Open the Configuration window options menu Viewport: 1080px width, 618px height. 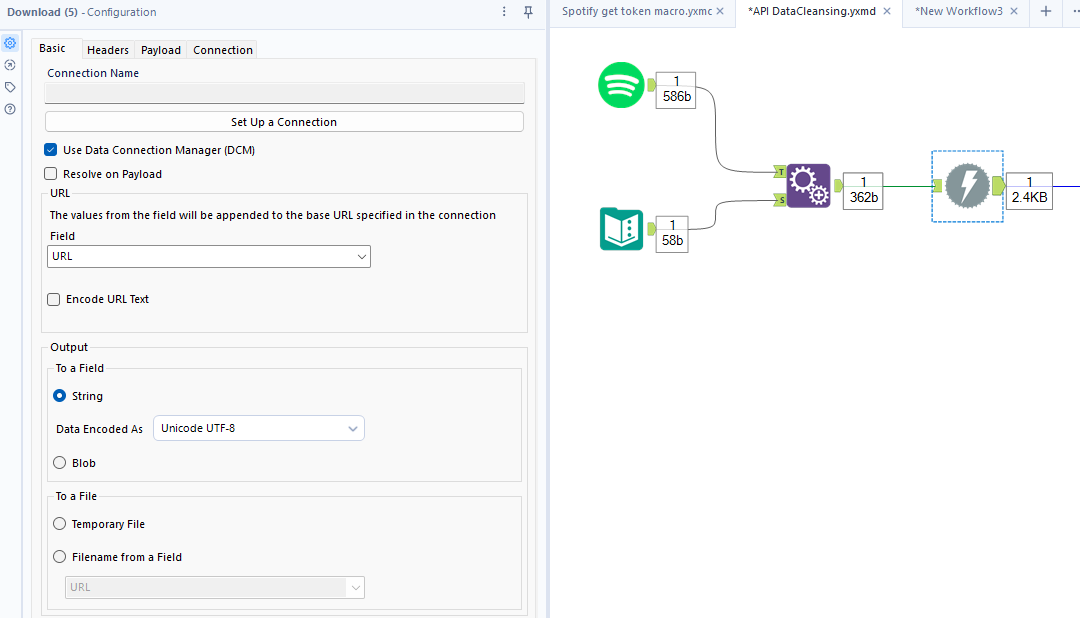click(x=504, y=12)
